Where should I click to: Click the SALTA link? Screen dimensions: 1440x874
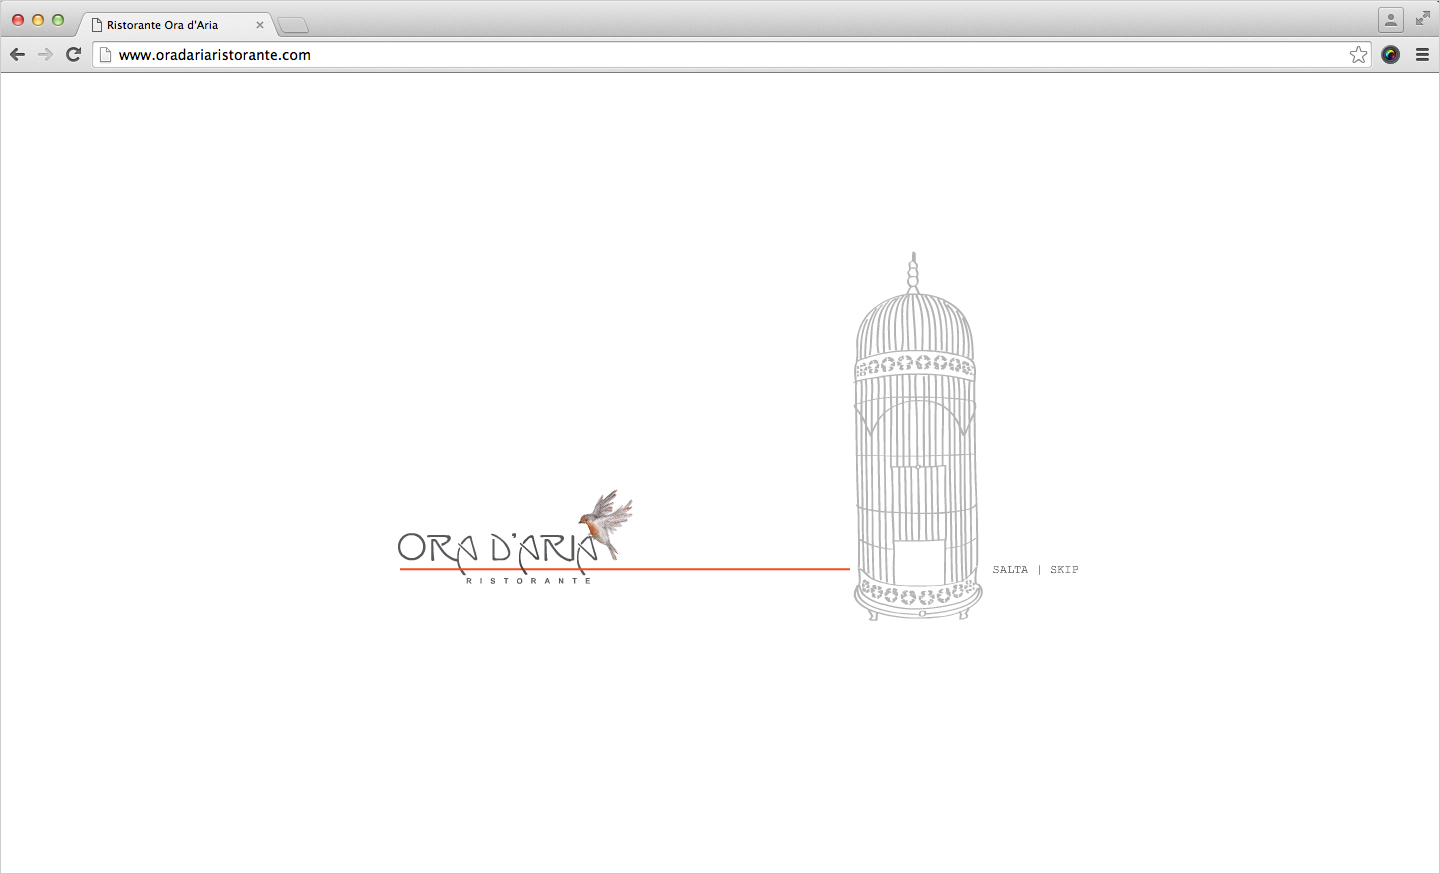click(1010, 570)
